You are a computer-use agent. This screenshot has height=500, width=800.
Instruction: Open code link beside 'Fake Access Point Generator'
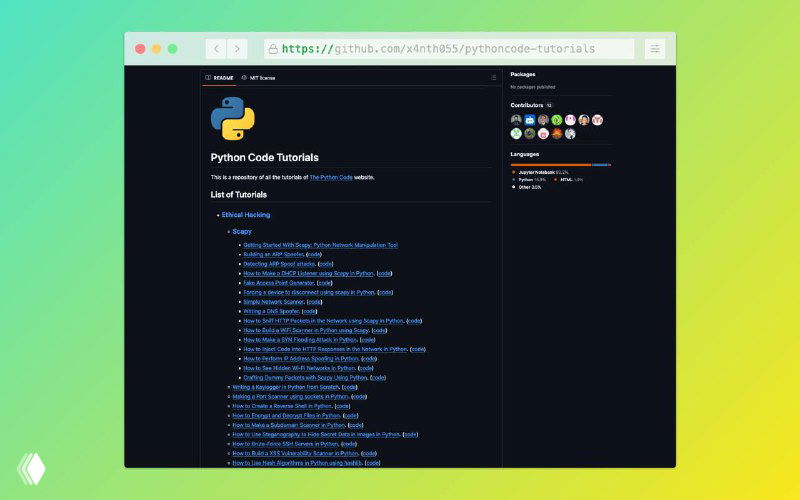324,283
